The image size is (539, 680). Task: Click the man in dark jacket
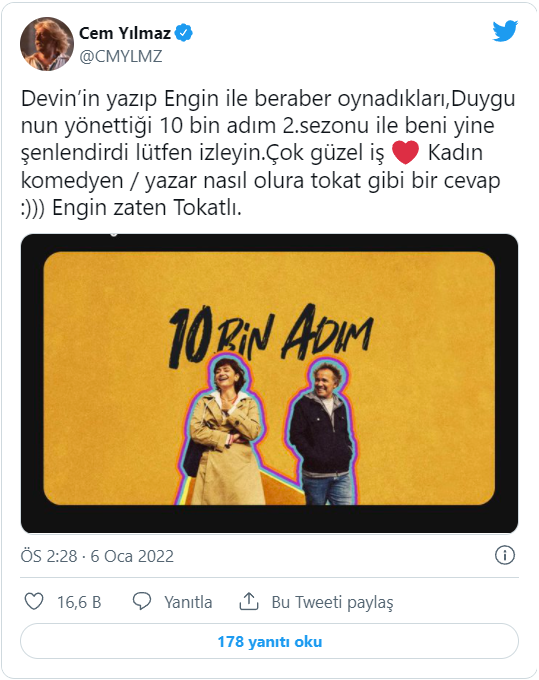(323, 434)
